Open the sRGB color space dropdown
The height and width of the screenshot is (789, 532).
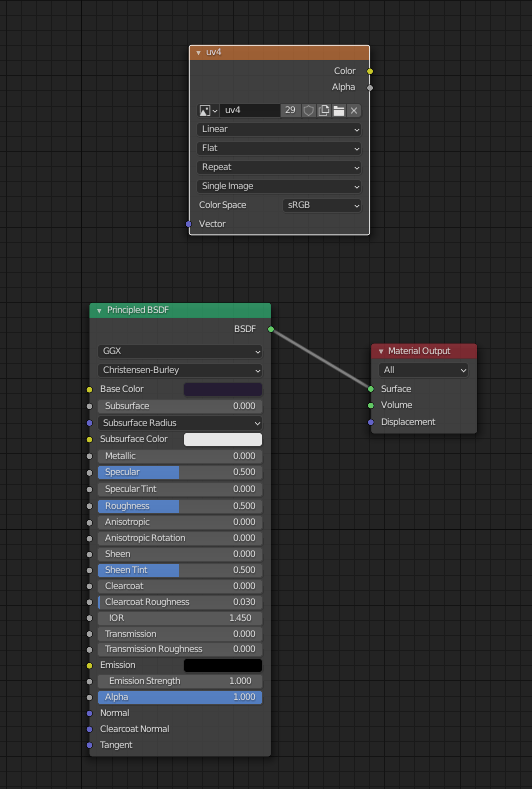[x=322, y=205]
